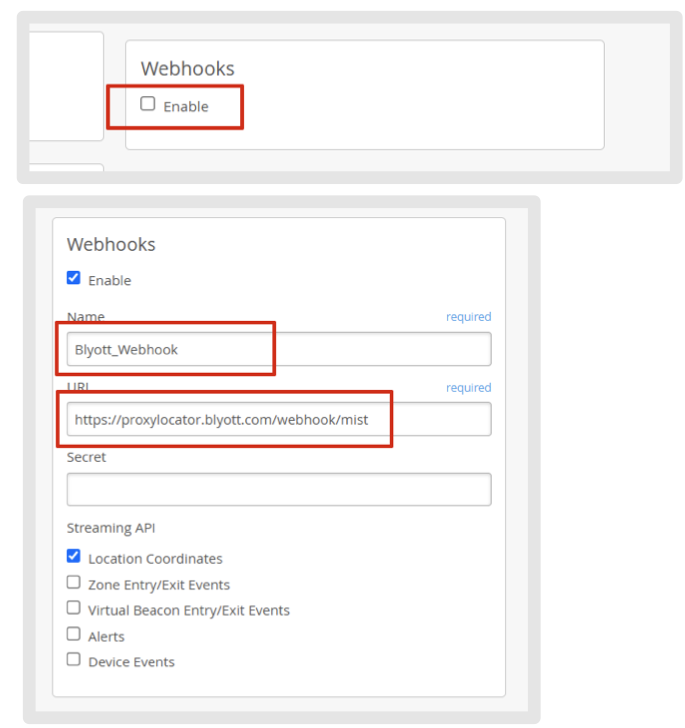Viewport: 685px width, 728px height.
Task: Tick the unchecked Webhooks Enable checkbox
Action: click(148, 104)
